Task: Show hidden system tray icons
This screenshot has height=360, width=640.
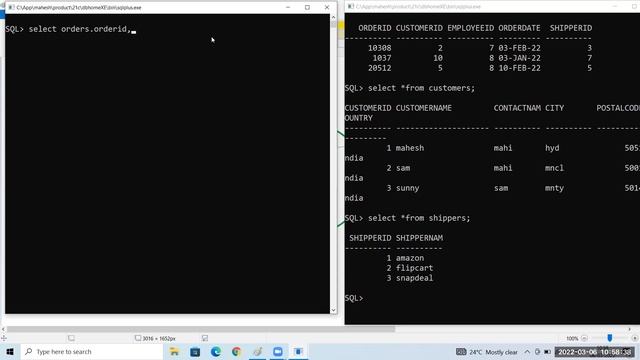Action: click(x=527, y=352)
